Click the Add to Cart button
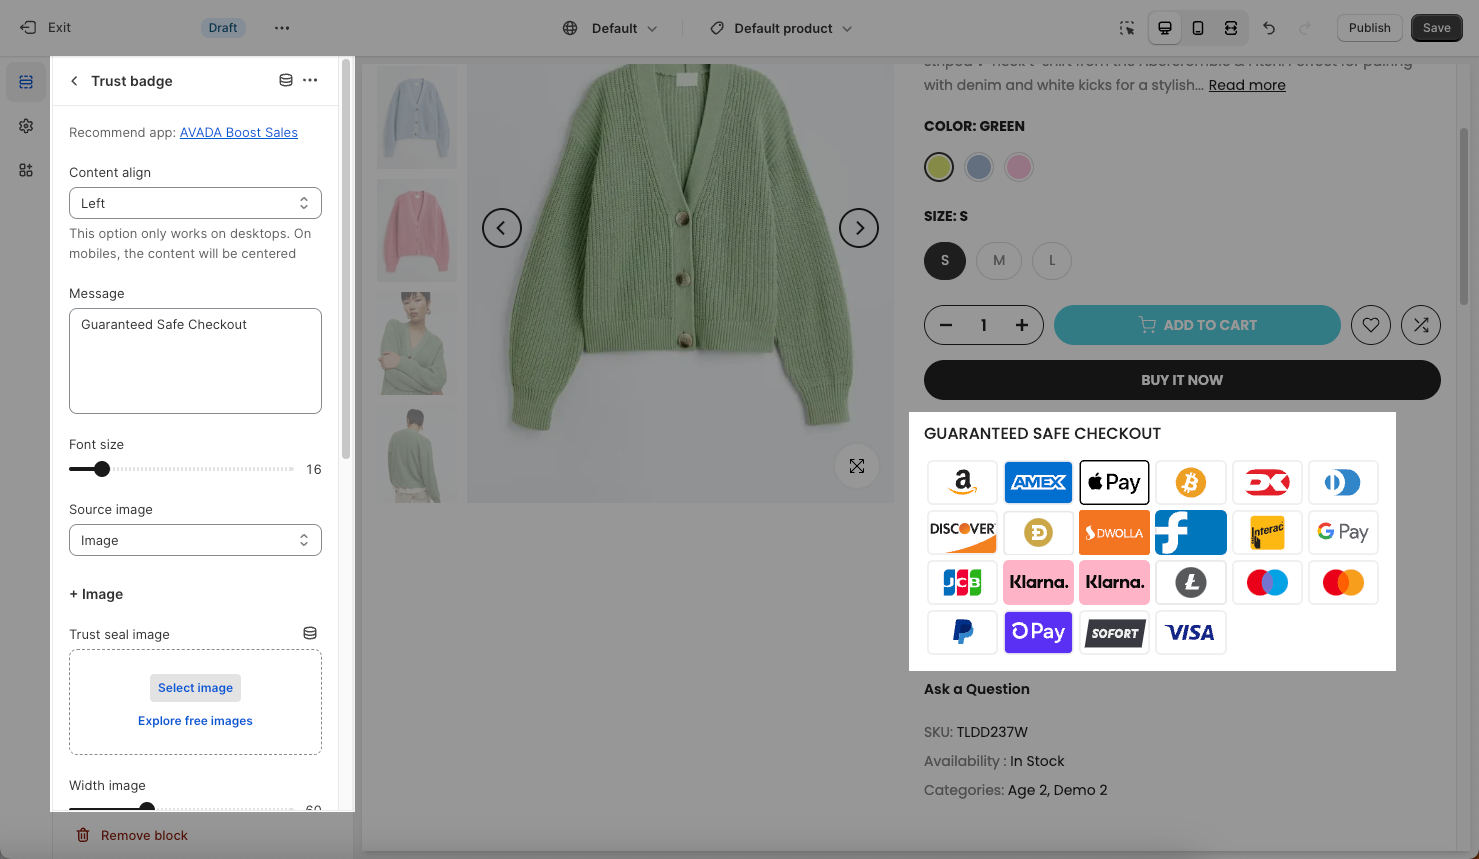1479x859 pixels. click(1197, 325)
